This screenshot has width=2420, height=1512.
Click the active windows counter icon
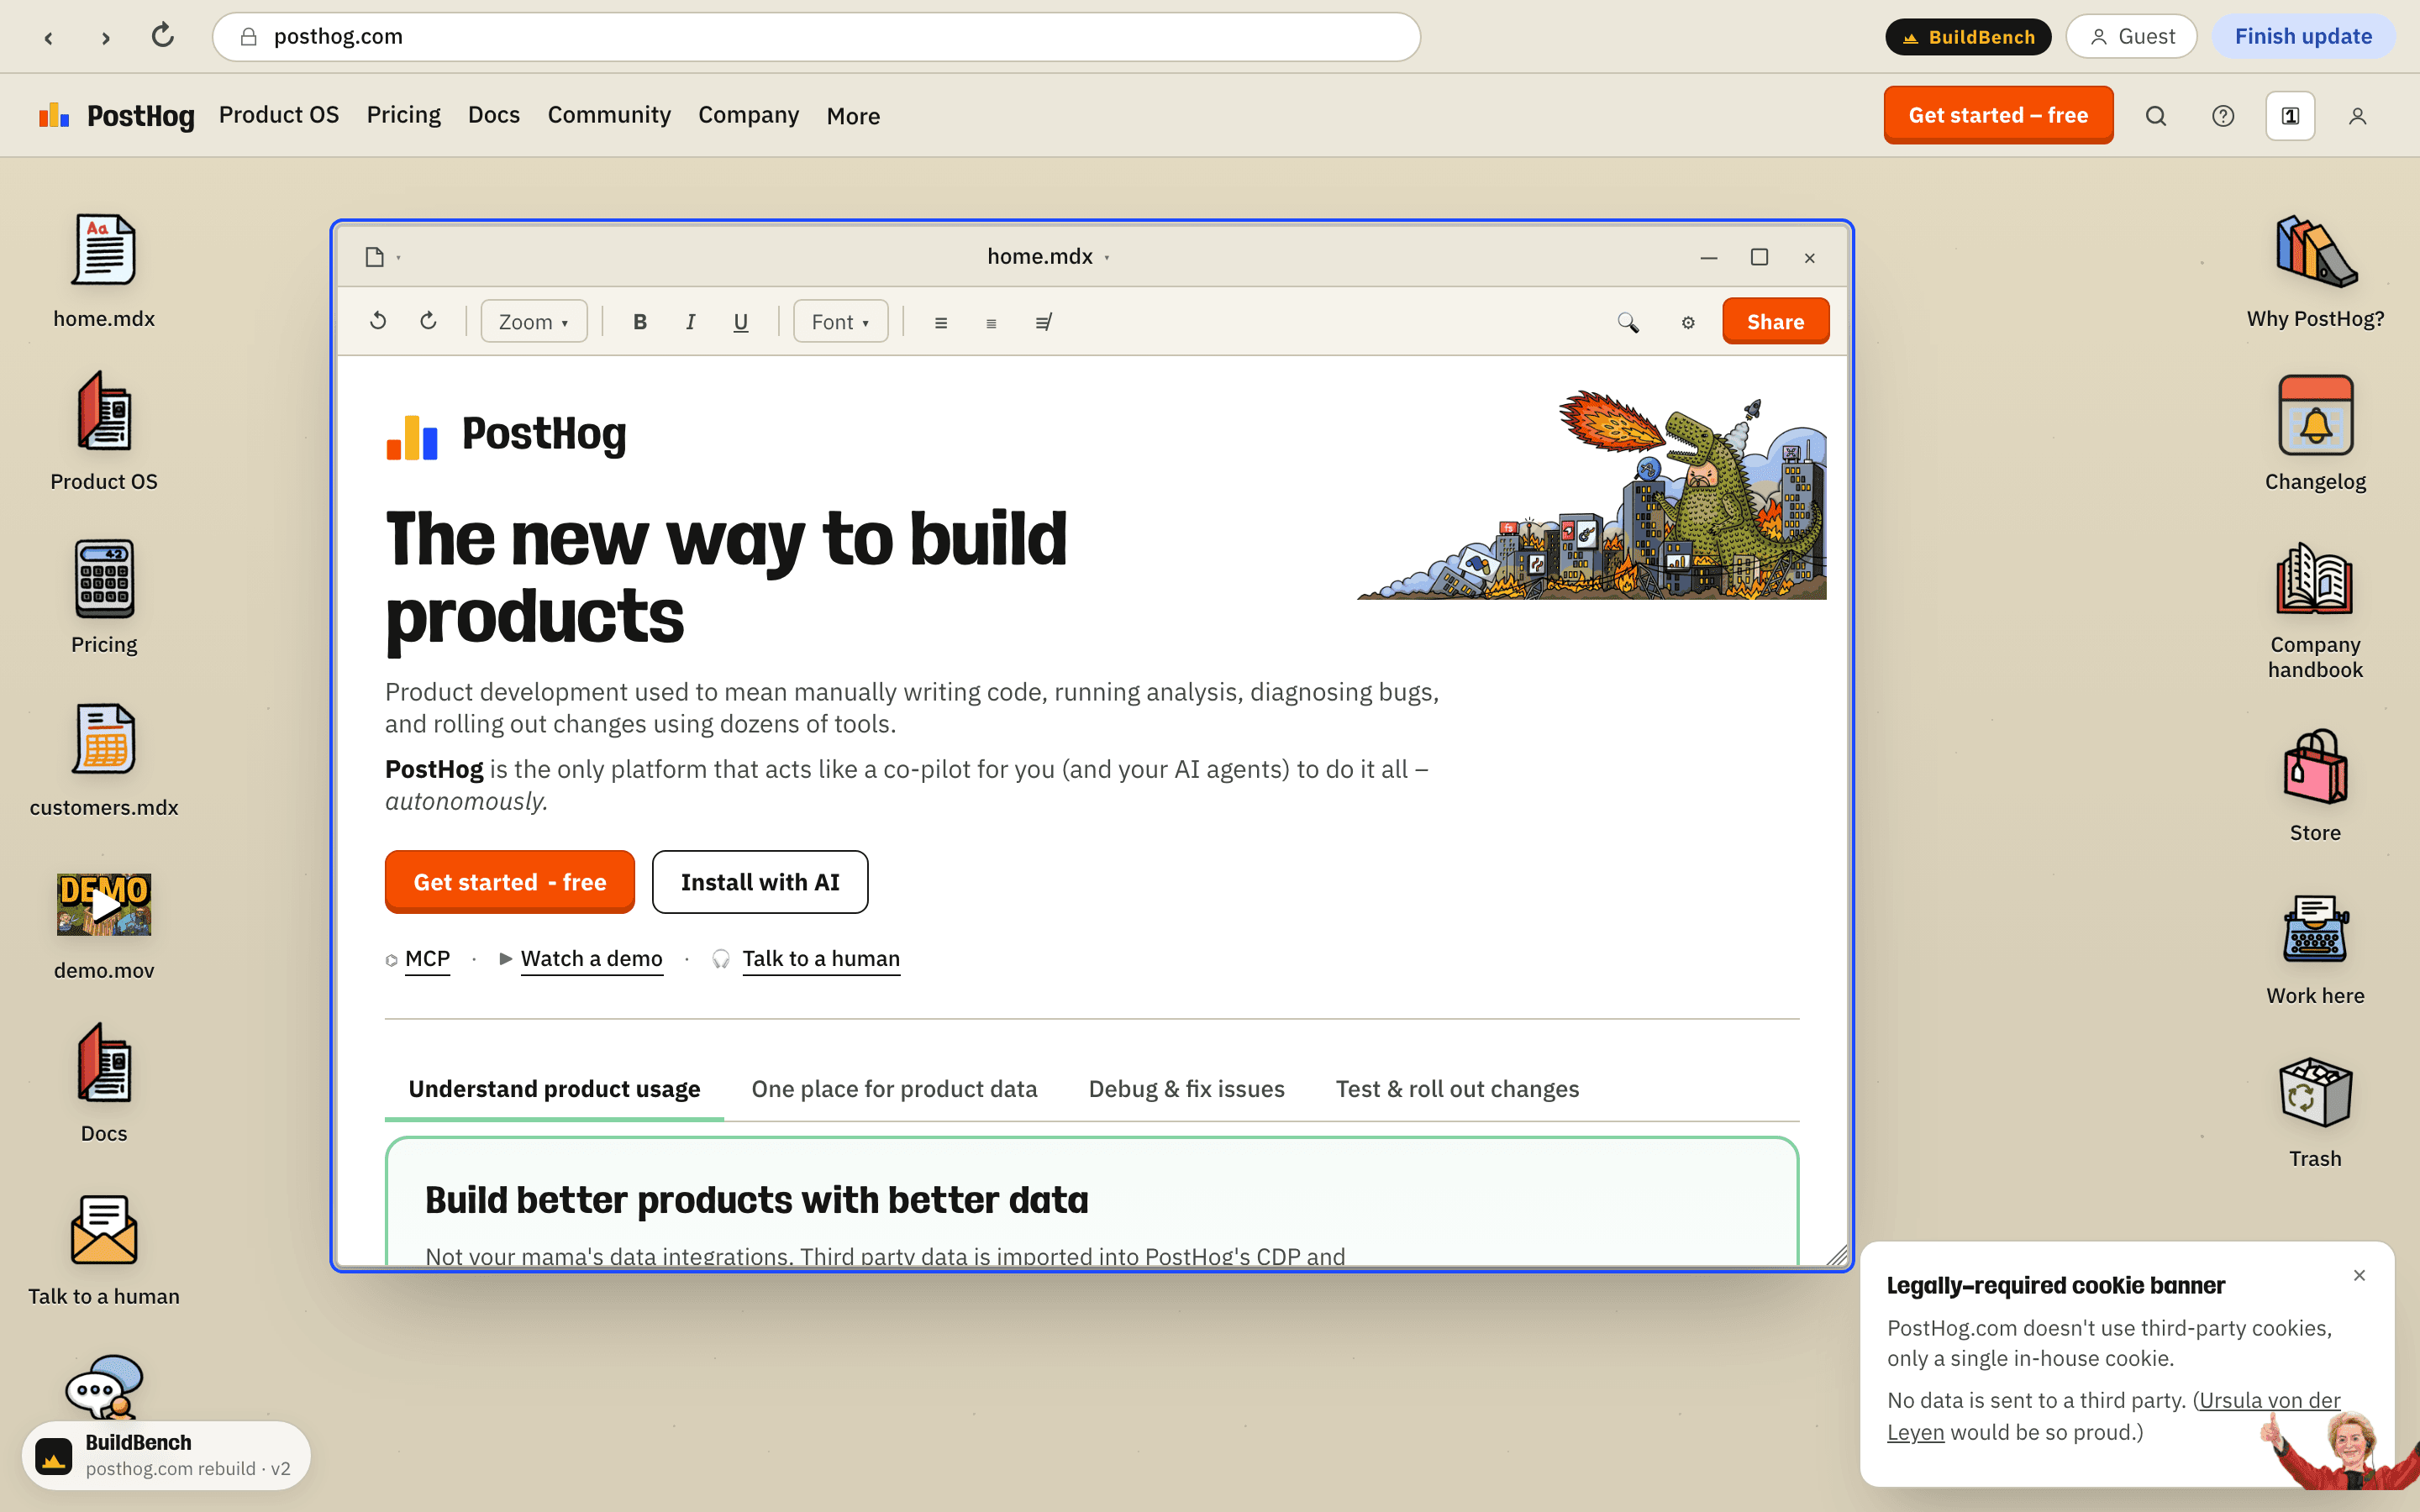(x=2290, y=116)
